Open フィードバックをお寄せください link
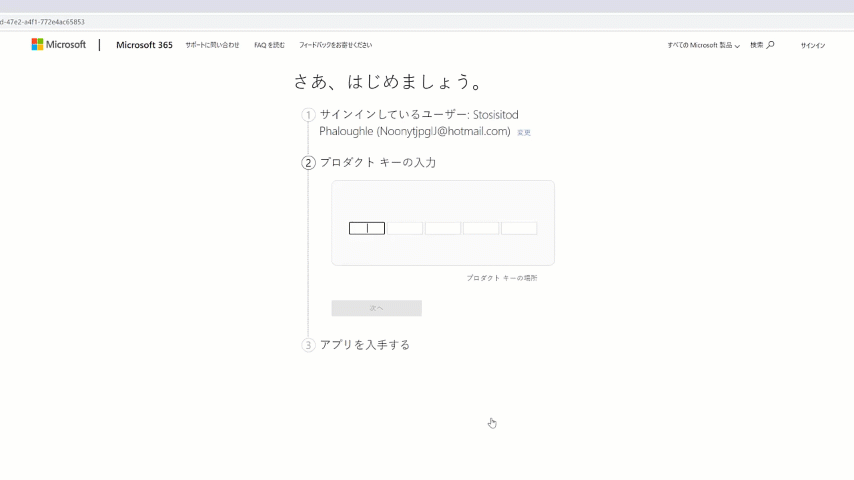 [x=335, y=45]
